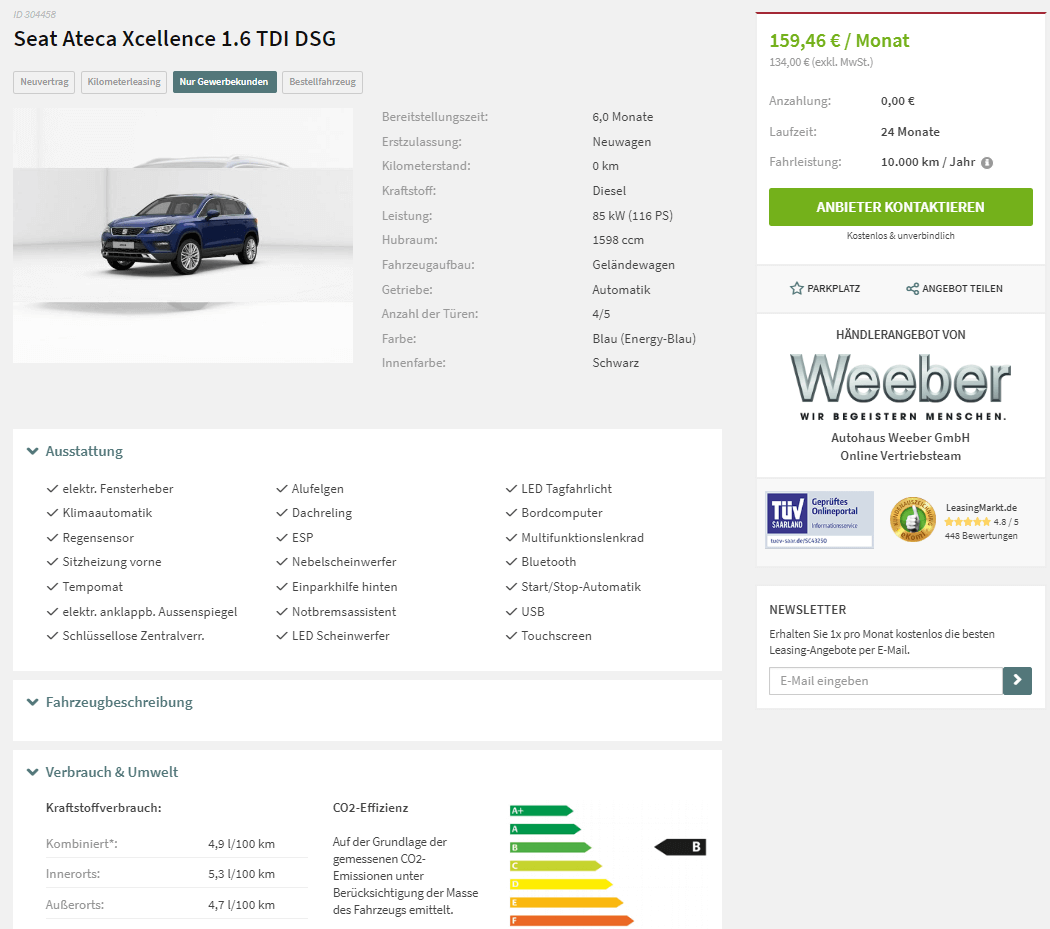Click the Tempomat equipment item
This screenshot has width=1050, height=929.
click(x=92, y=587)
